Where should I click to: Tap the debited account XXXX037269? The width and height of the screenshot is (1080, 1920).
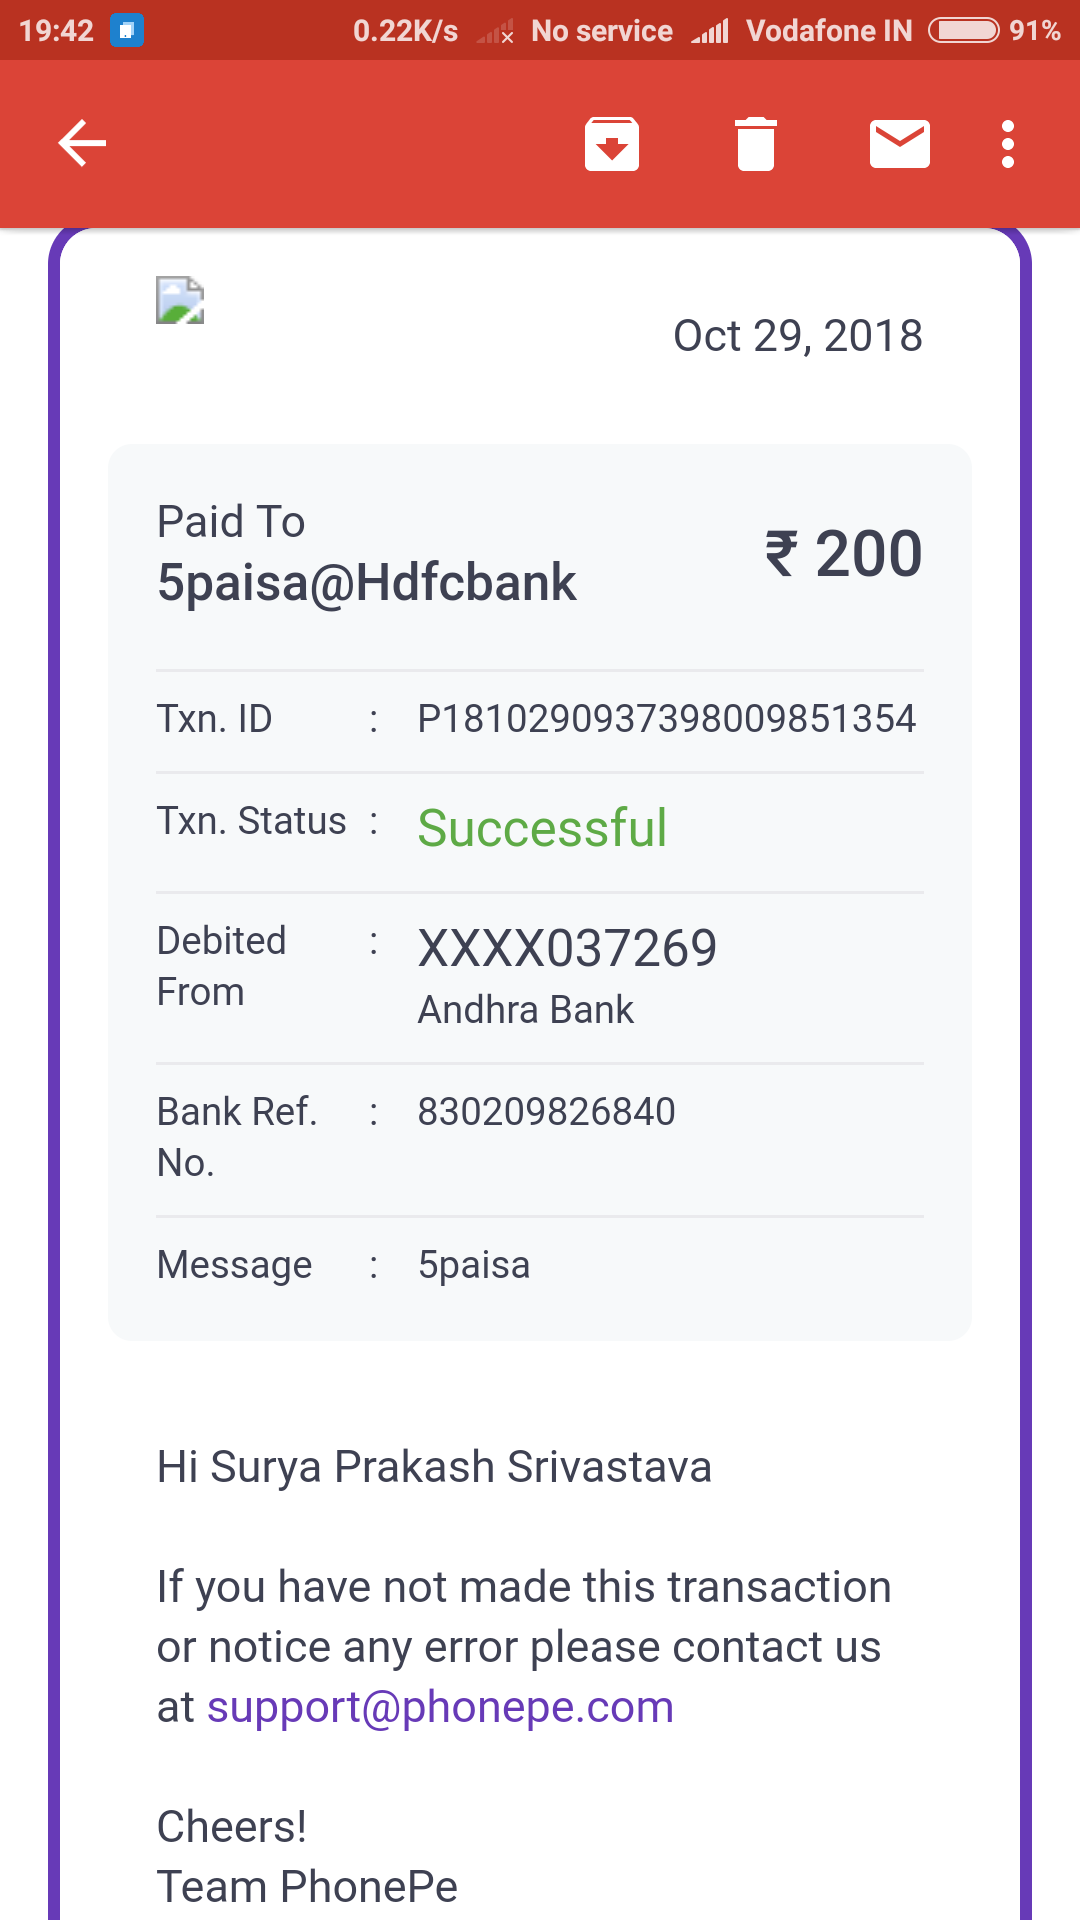click(x=567, y=948)
